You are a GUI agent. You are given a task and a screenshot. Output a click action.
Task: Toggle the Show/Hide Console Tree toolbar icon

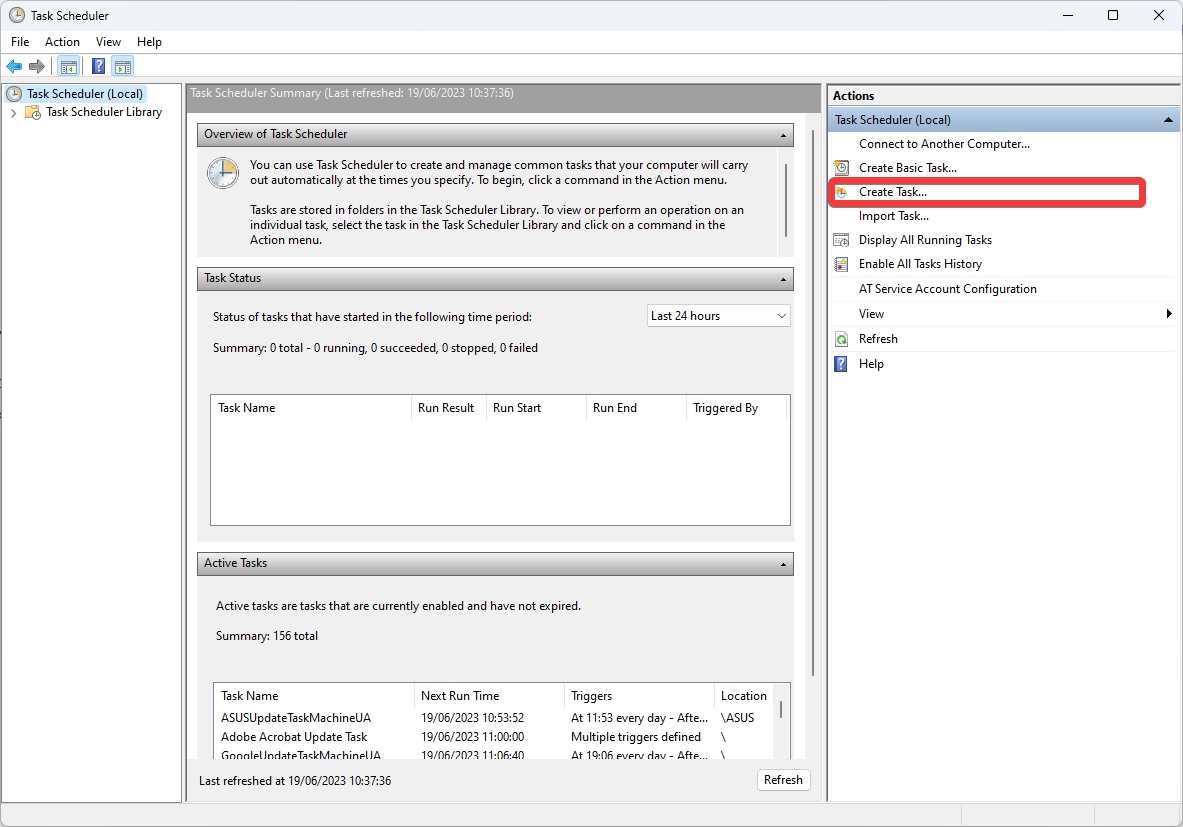(68, 67)
